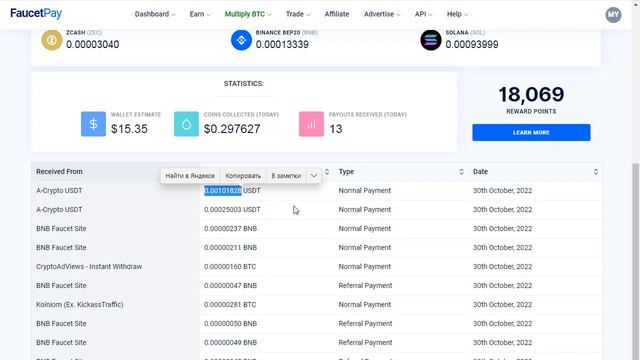Click Referral Payment in the 0.00000047 BNB row

pyautogui.click(x=365, y=285)
